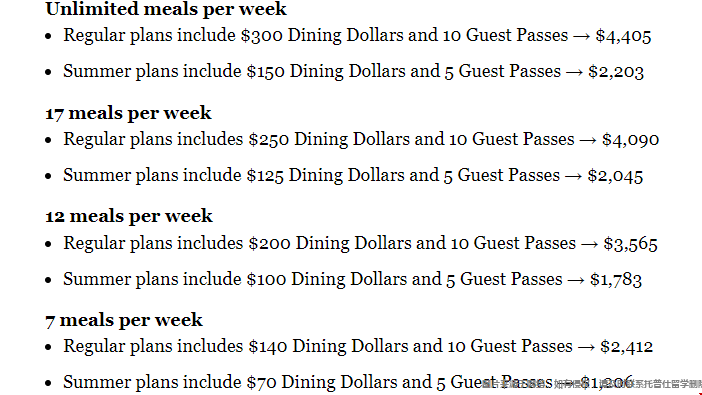Image resolution: width=702 pixels, height=395 pixels.
Task: Click the $2,045 summer plan price
Action: point(615,176)
